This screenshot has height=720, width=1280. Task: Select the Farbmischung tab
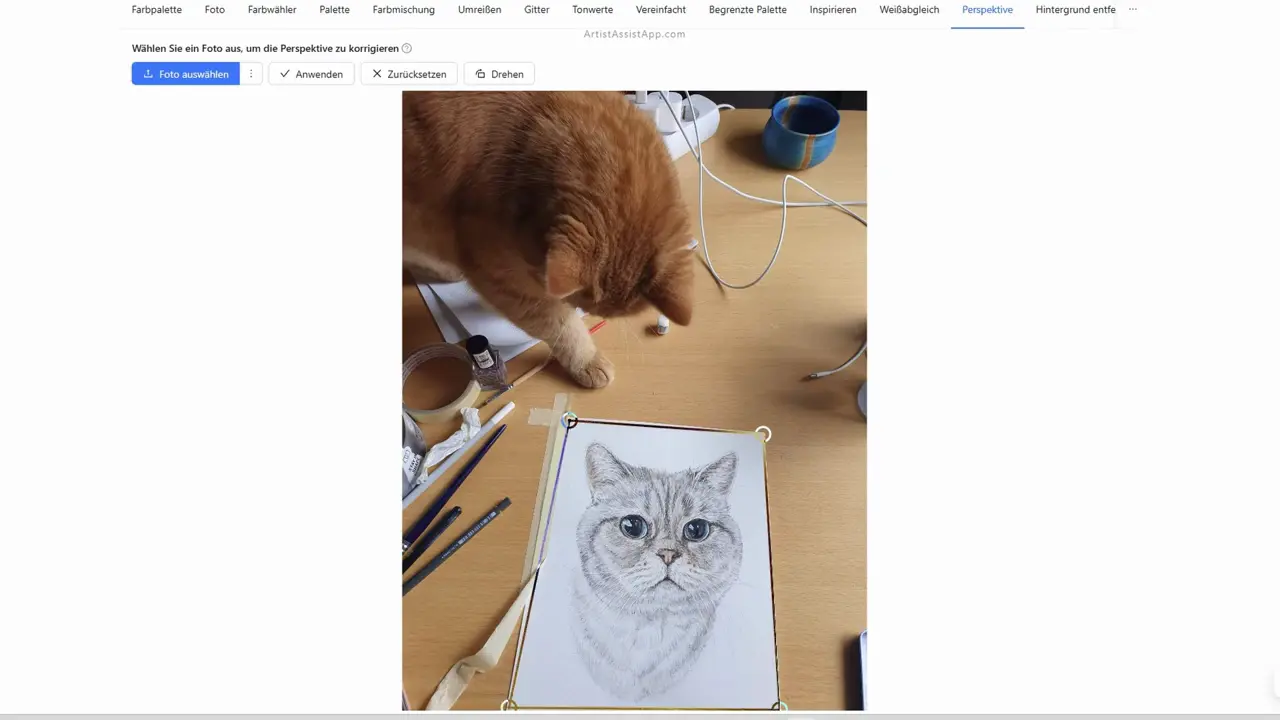pyautogui.click(x=403, y=10)
